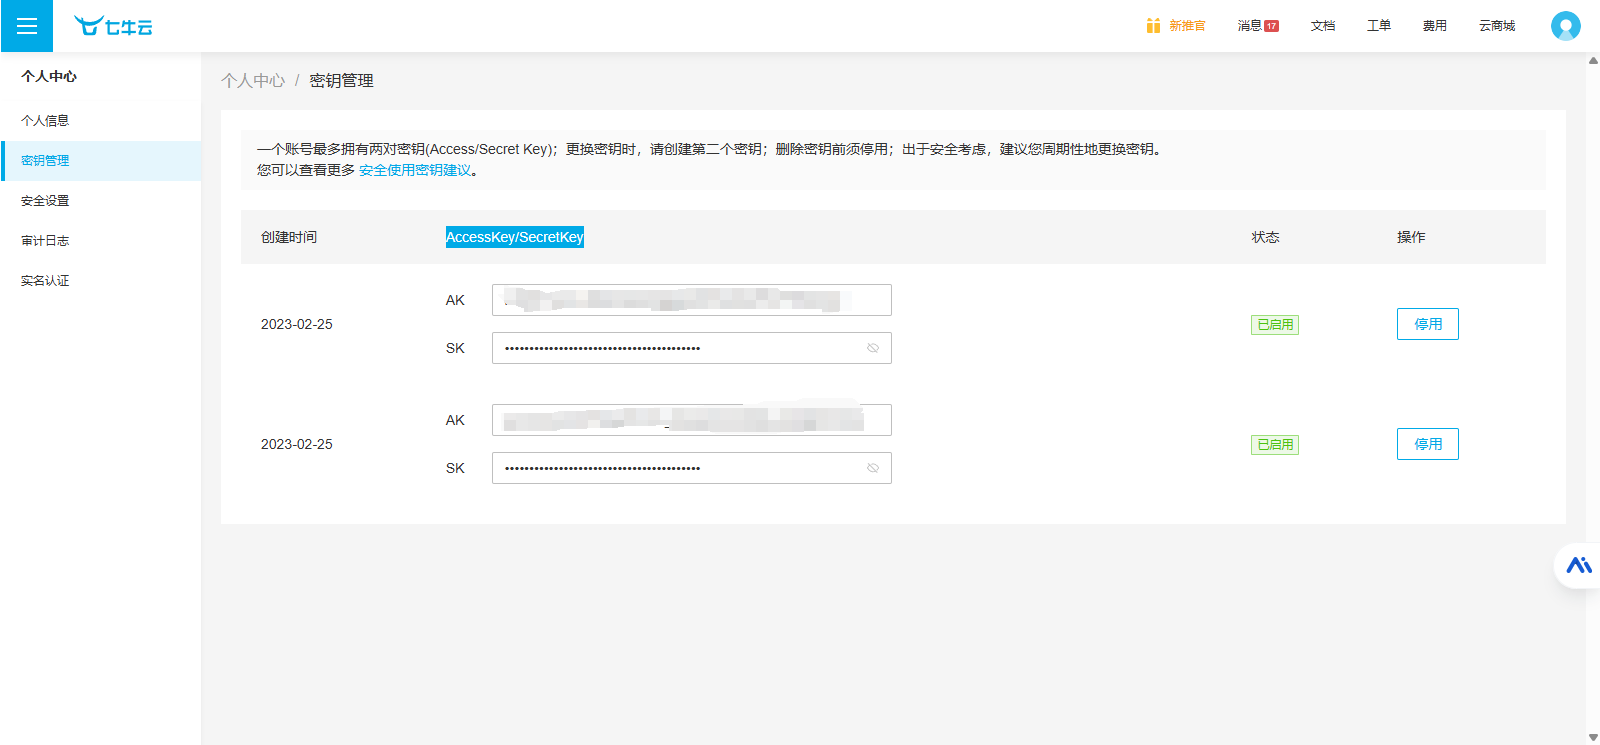Reveal the first secret key with eye icon
The height and width of the screenshot is (745, 1600).
click(x=873, y=348)
